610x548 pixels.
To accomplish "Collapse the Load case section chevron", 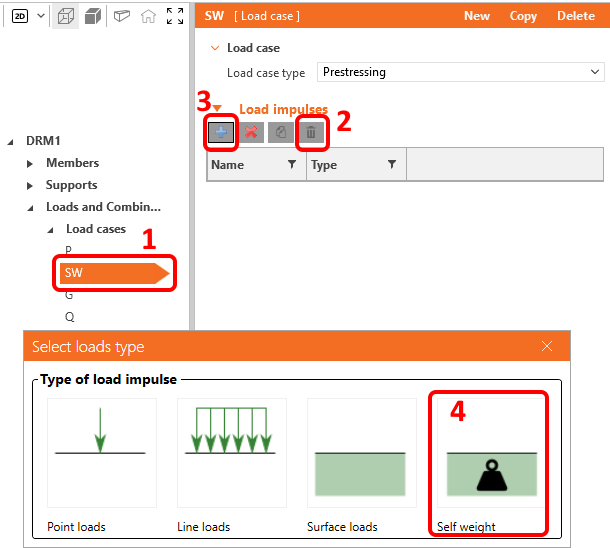I will pos(215,48).
